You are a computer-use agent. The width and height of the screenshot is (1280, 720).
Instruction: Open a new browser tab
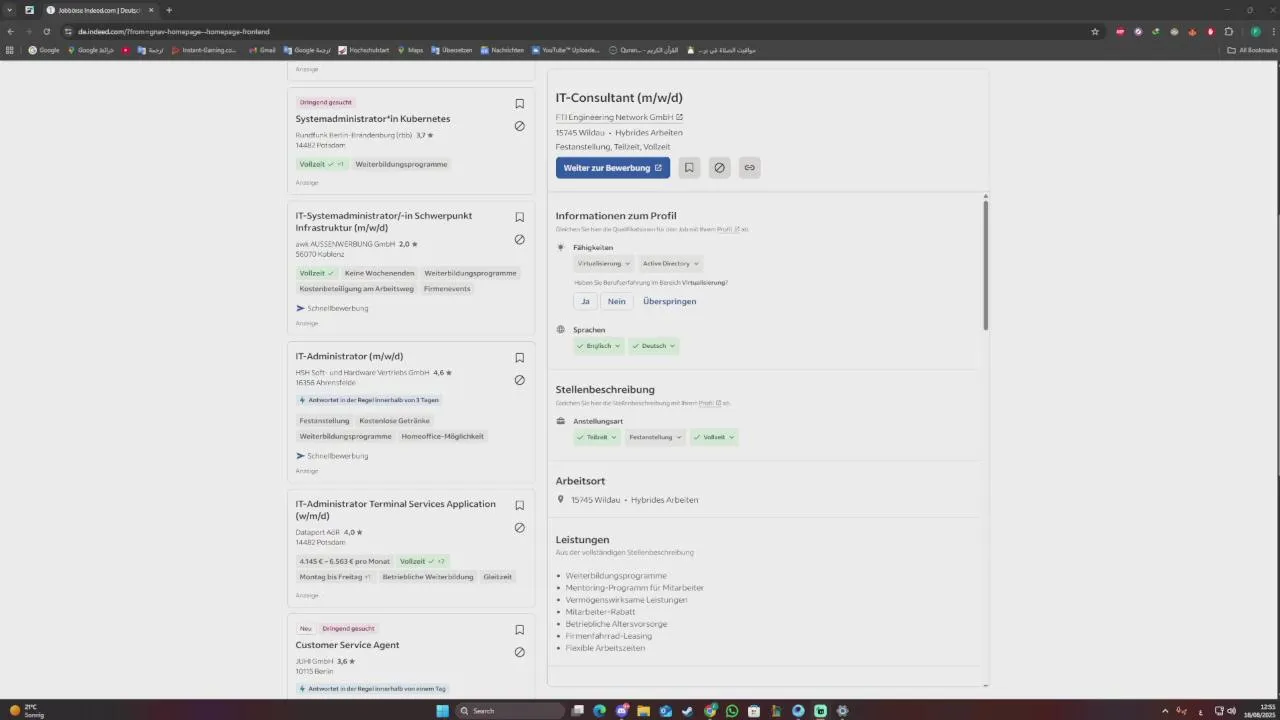click(169, 10)
